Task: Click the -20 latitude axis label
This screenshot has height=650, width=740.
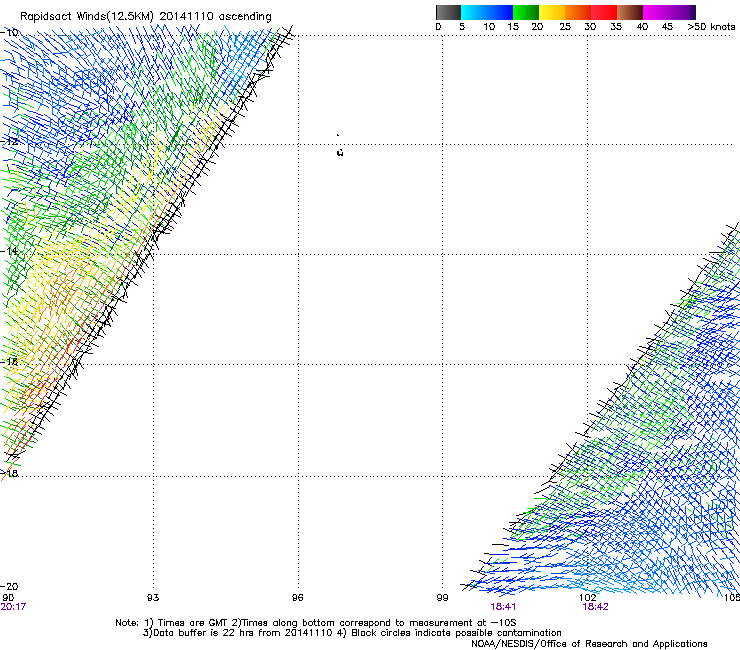Action: (x=9, y=586)
